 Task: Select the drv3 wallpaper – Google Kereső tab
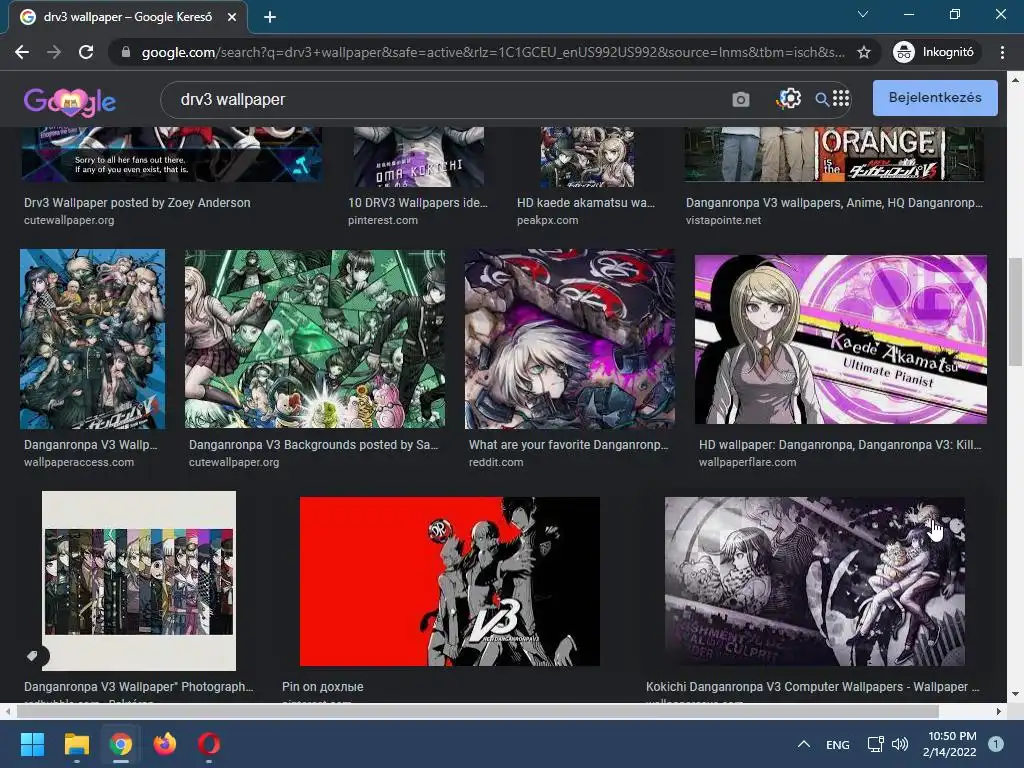pyautogui.click(x=127, y=18)
